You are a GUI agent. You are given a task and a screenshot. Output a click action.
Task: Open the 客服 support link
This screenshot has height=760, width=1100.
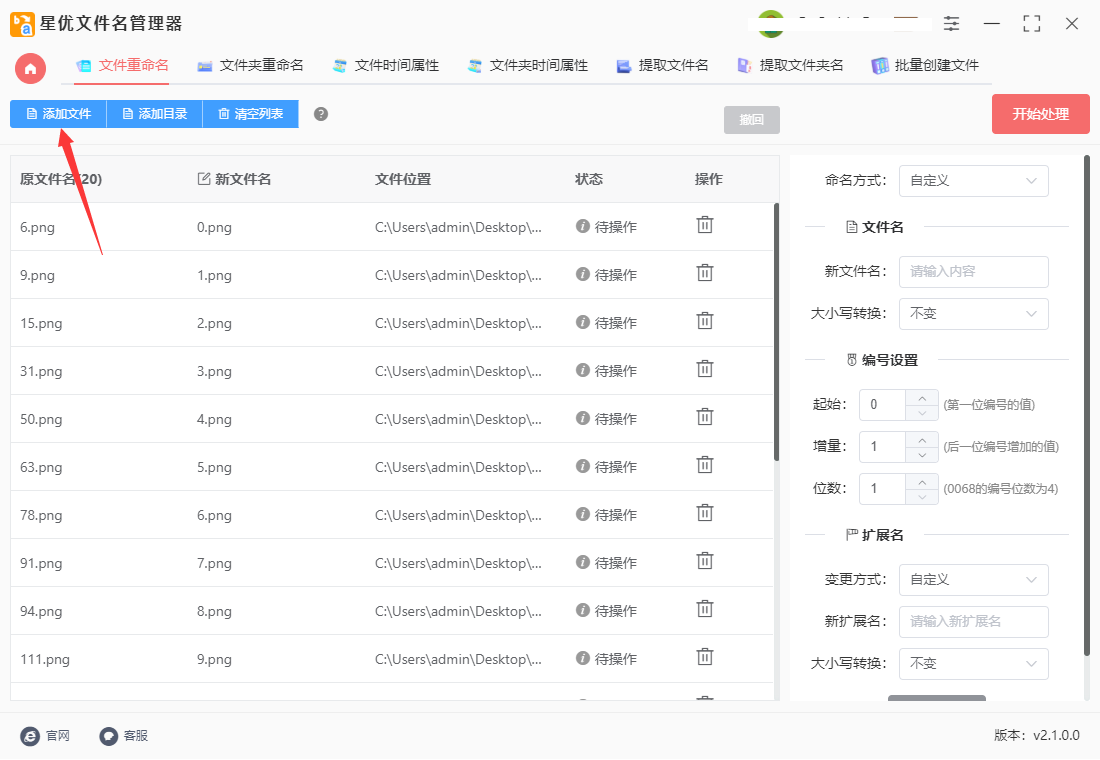tap(123, 736)
